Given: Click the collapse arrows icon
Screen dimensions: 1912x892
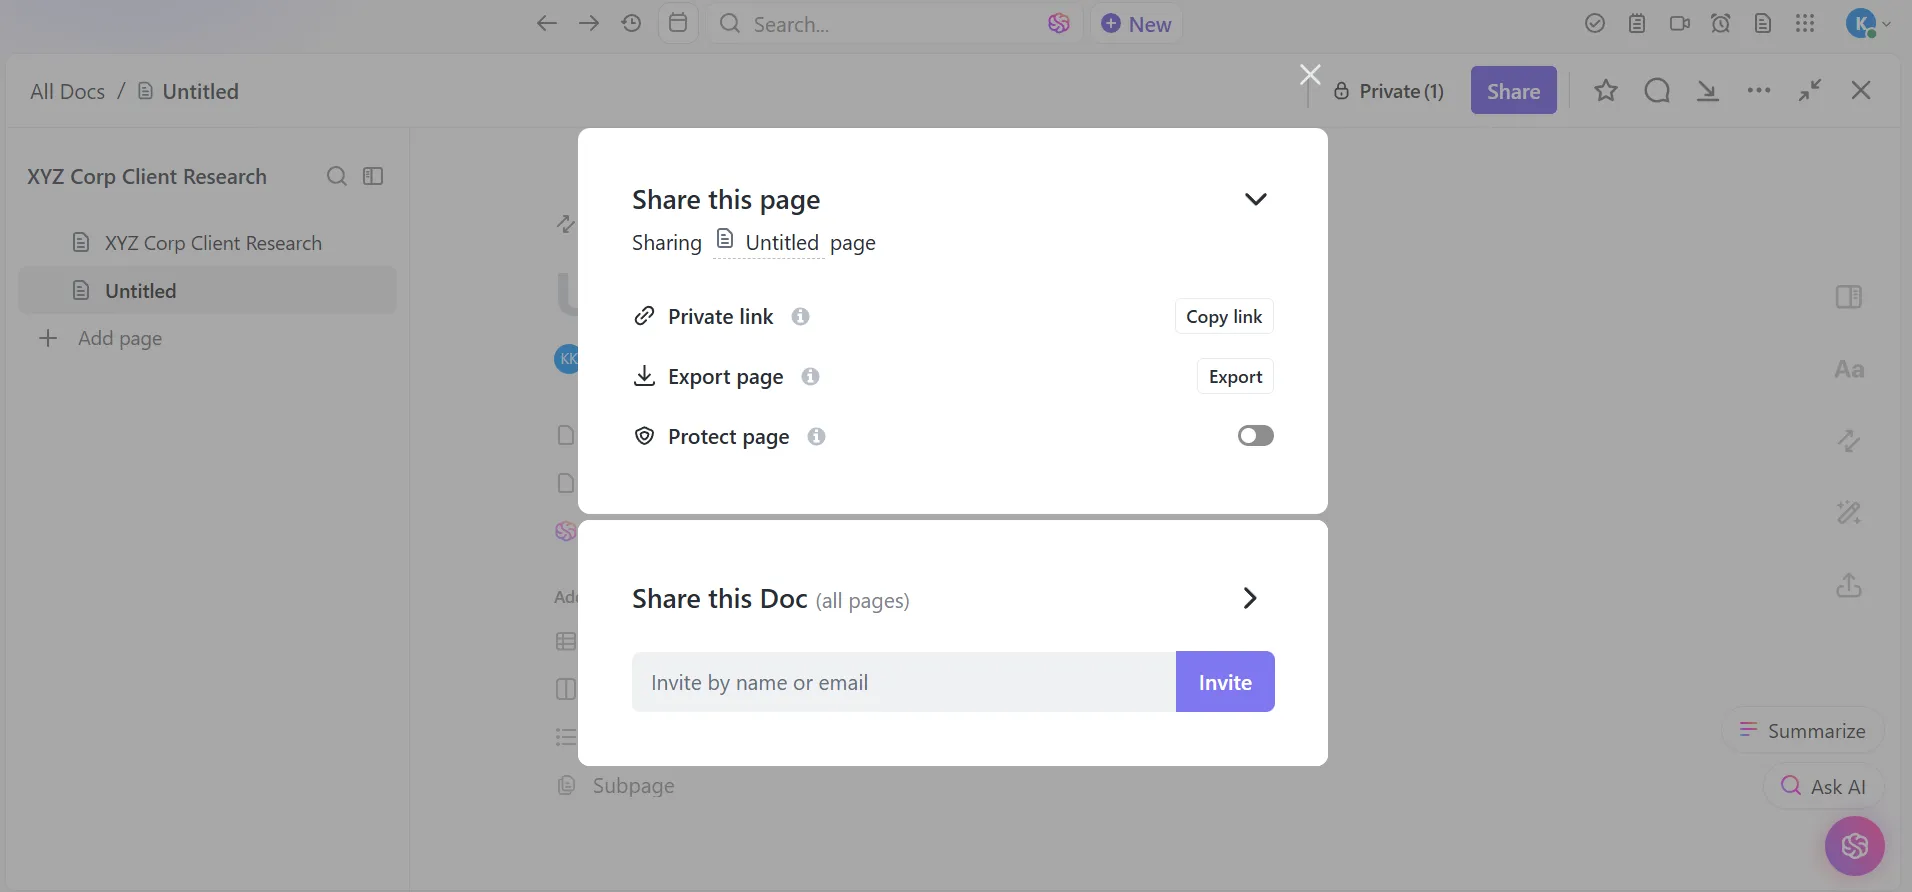Looking at the screenshot, I should 1810,91.
